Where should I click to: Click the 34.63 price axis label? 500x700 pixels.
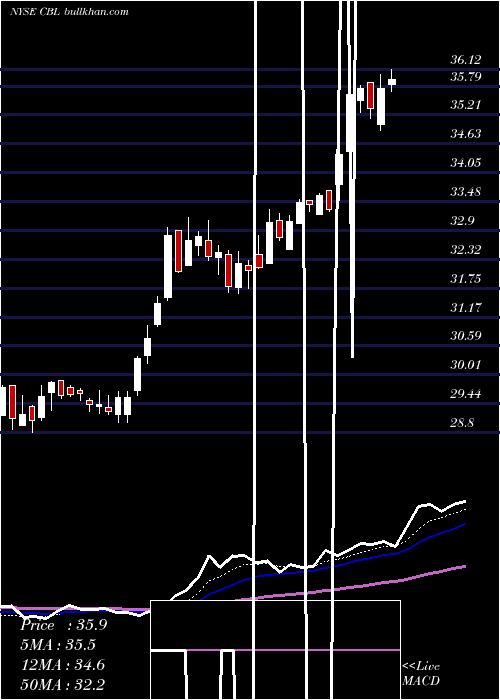click(x=465, y=133)
